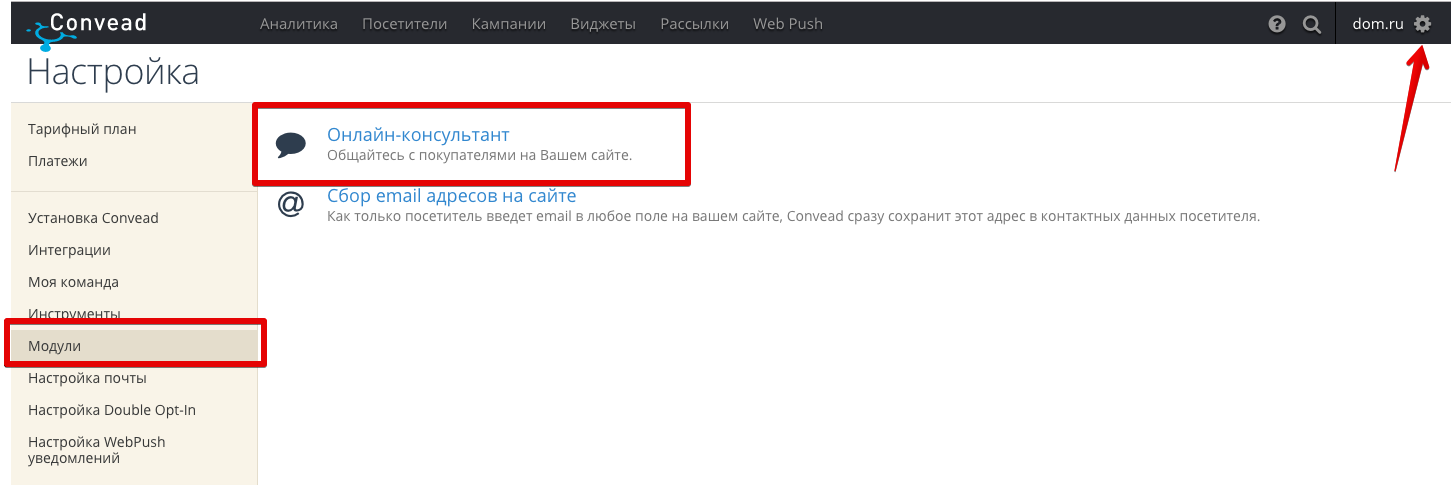Switch to the Web Push section
This screenshot has height=485, width=1451.
[x=788, y=24]
